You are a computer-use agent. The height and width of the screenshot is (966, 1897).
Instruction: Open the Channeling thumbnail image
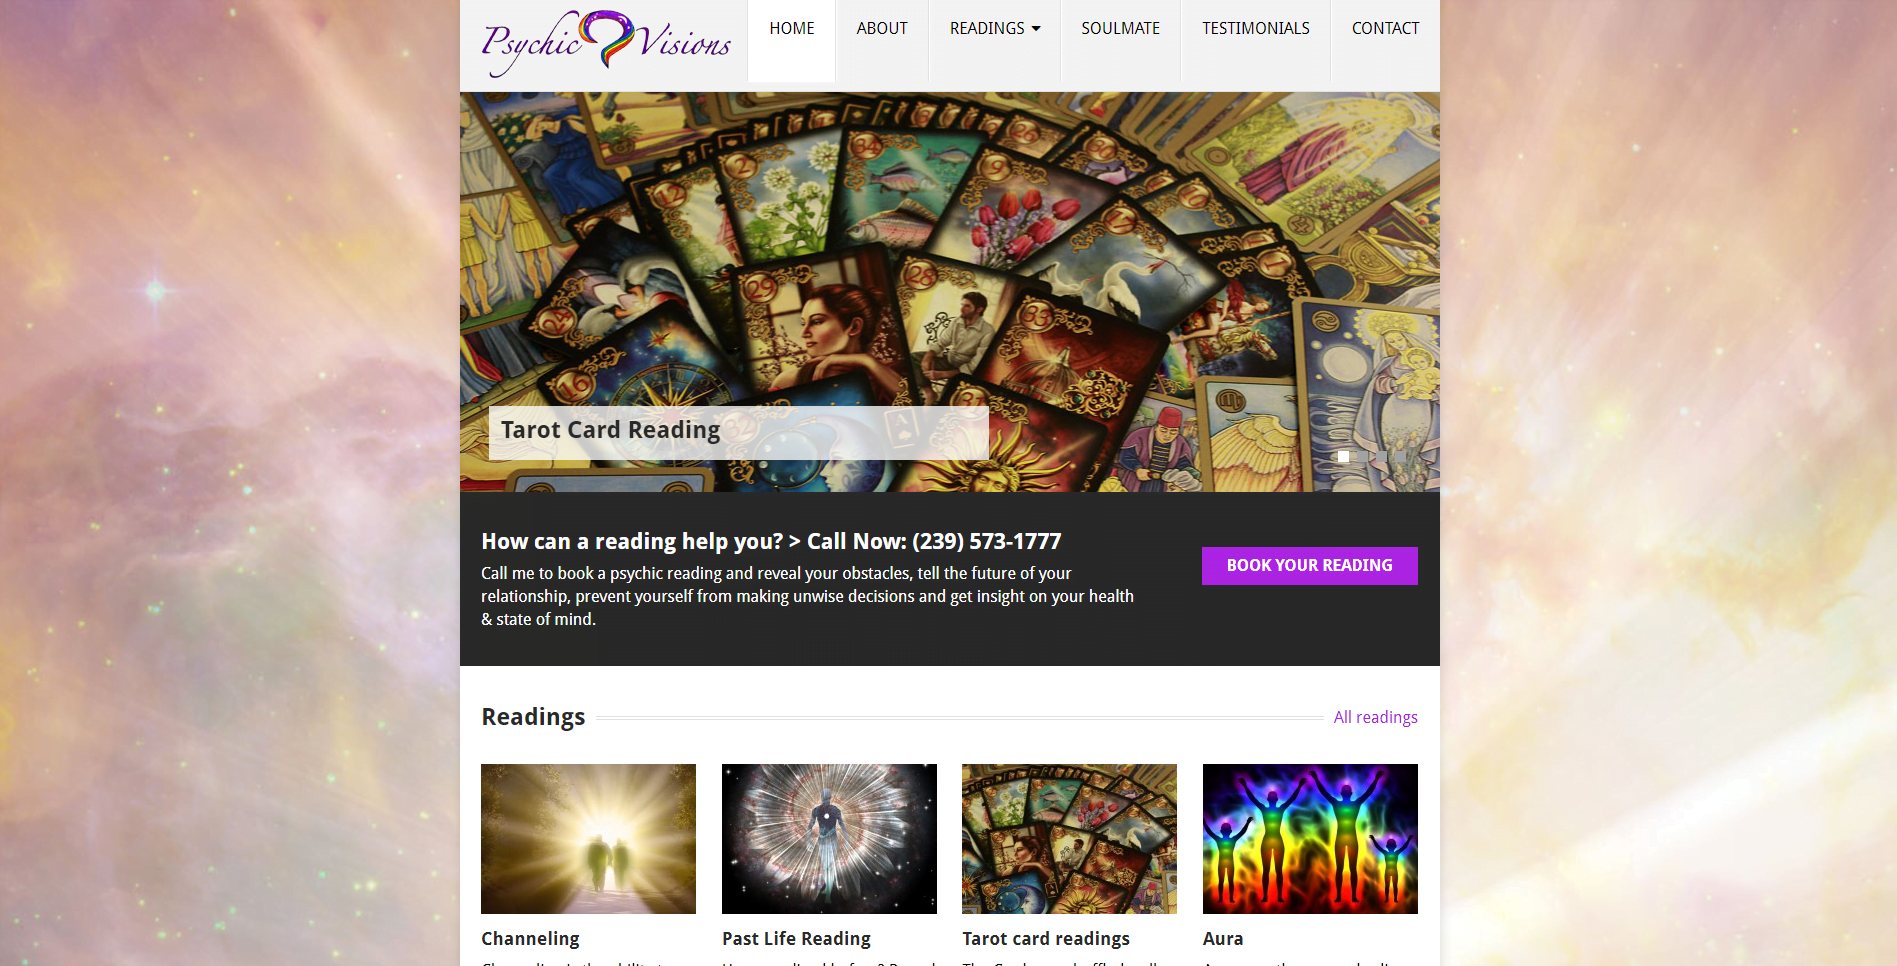(x=588, y=839)
